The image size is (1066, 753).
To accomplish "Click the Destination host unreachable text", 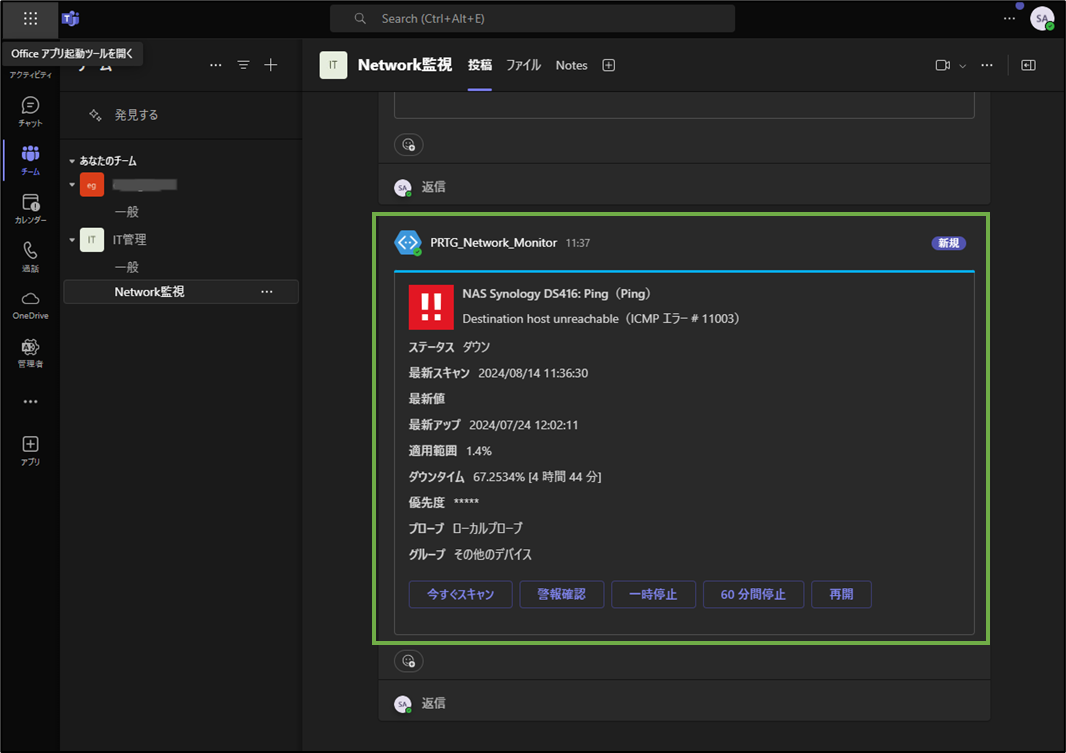I will tap(601, 319).
